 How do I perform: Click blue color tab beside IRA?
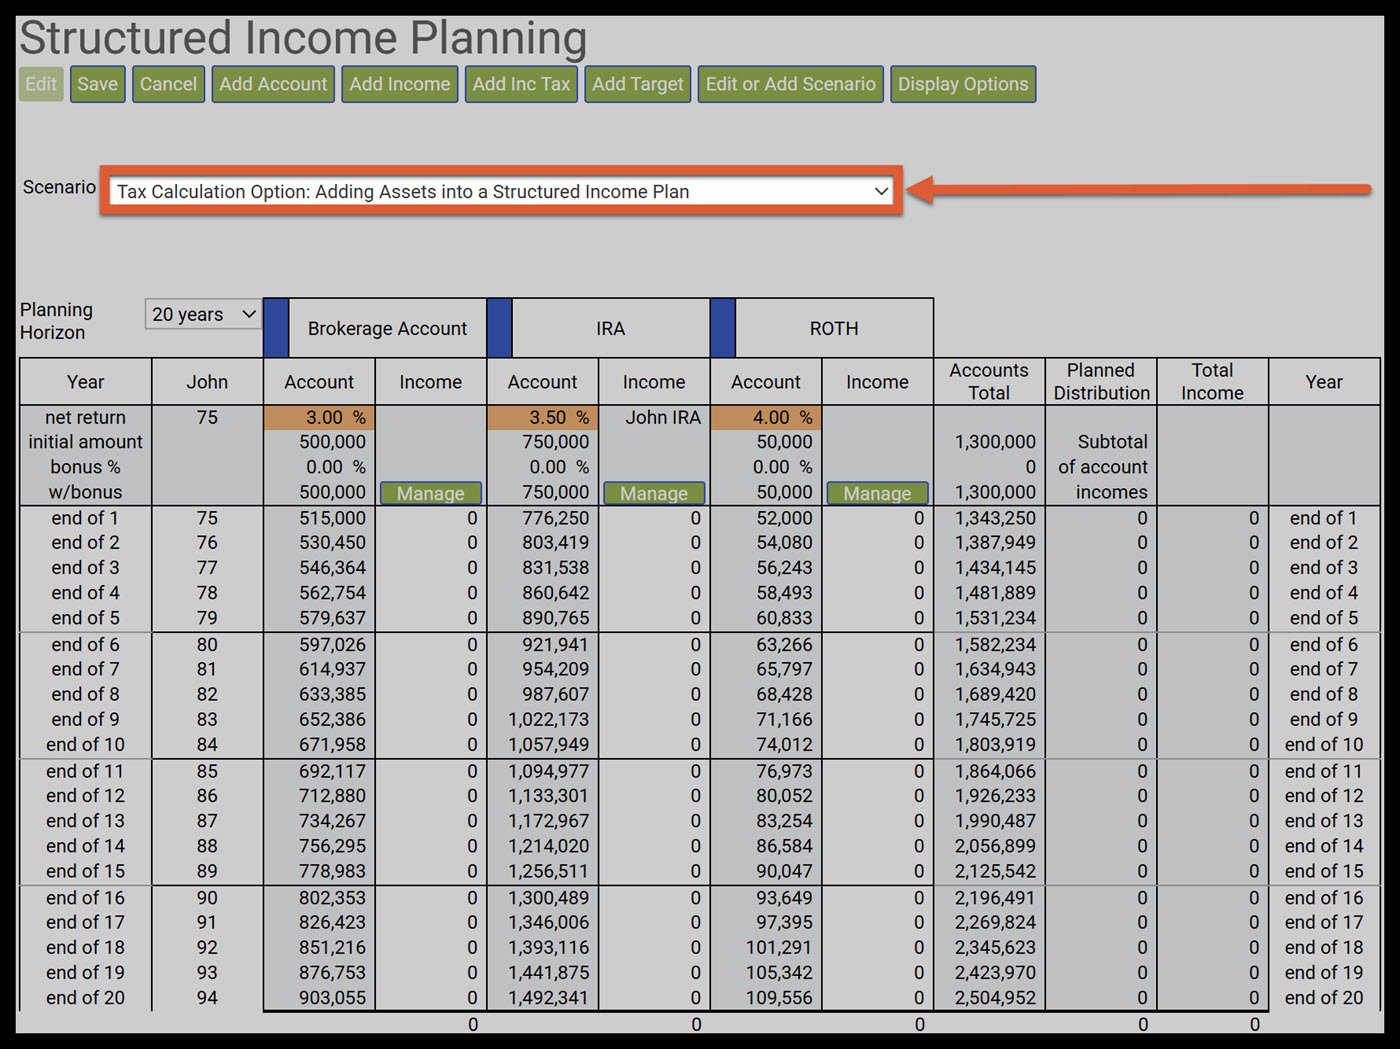500,328
